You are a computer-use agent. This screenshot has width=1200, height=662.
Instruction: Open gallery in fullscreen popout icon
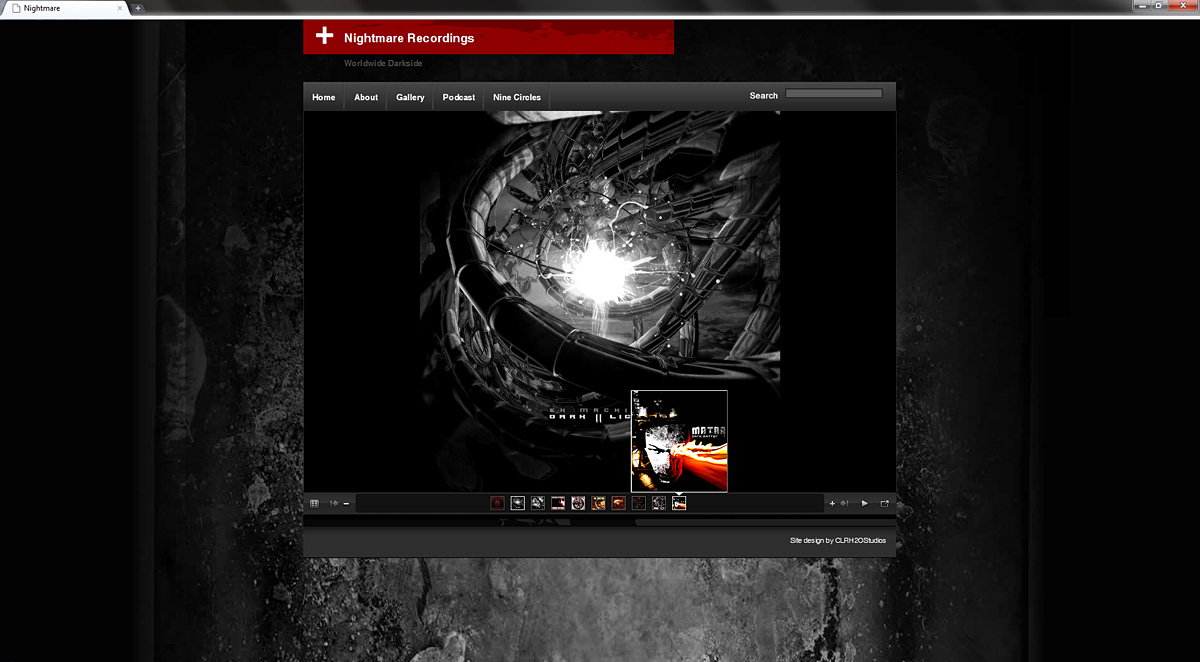885,503
